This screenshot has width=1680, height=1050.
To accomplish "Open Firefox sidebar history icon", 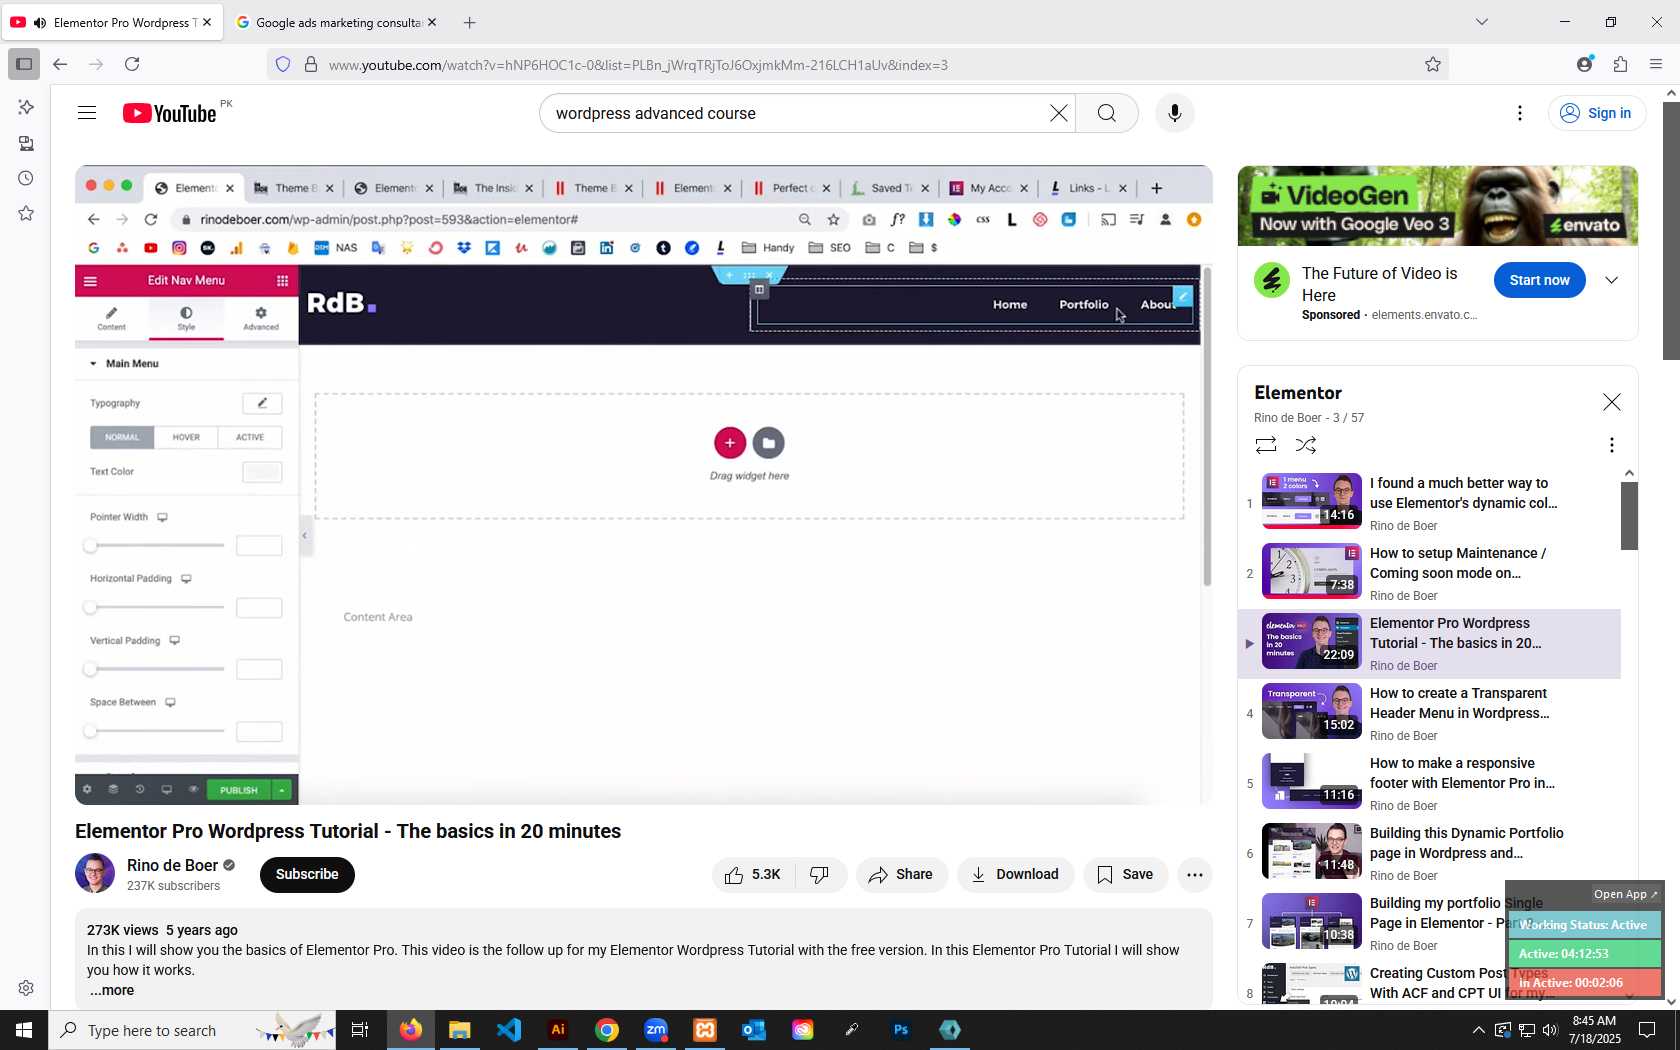I will coord(26,178).
